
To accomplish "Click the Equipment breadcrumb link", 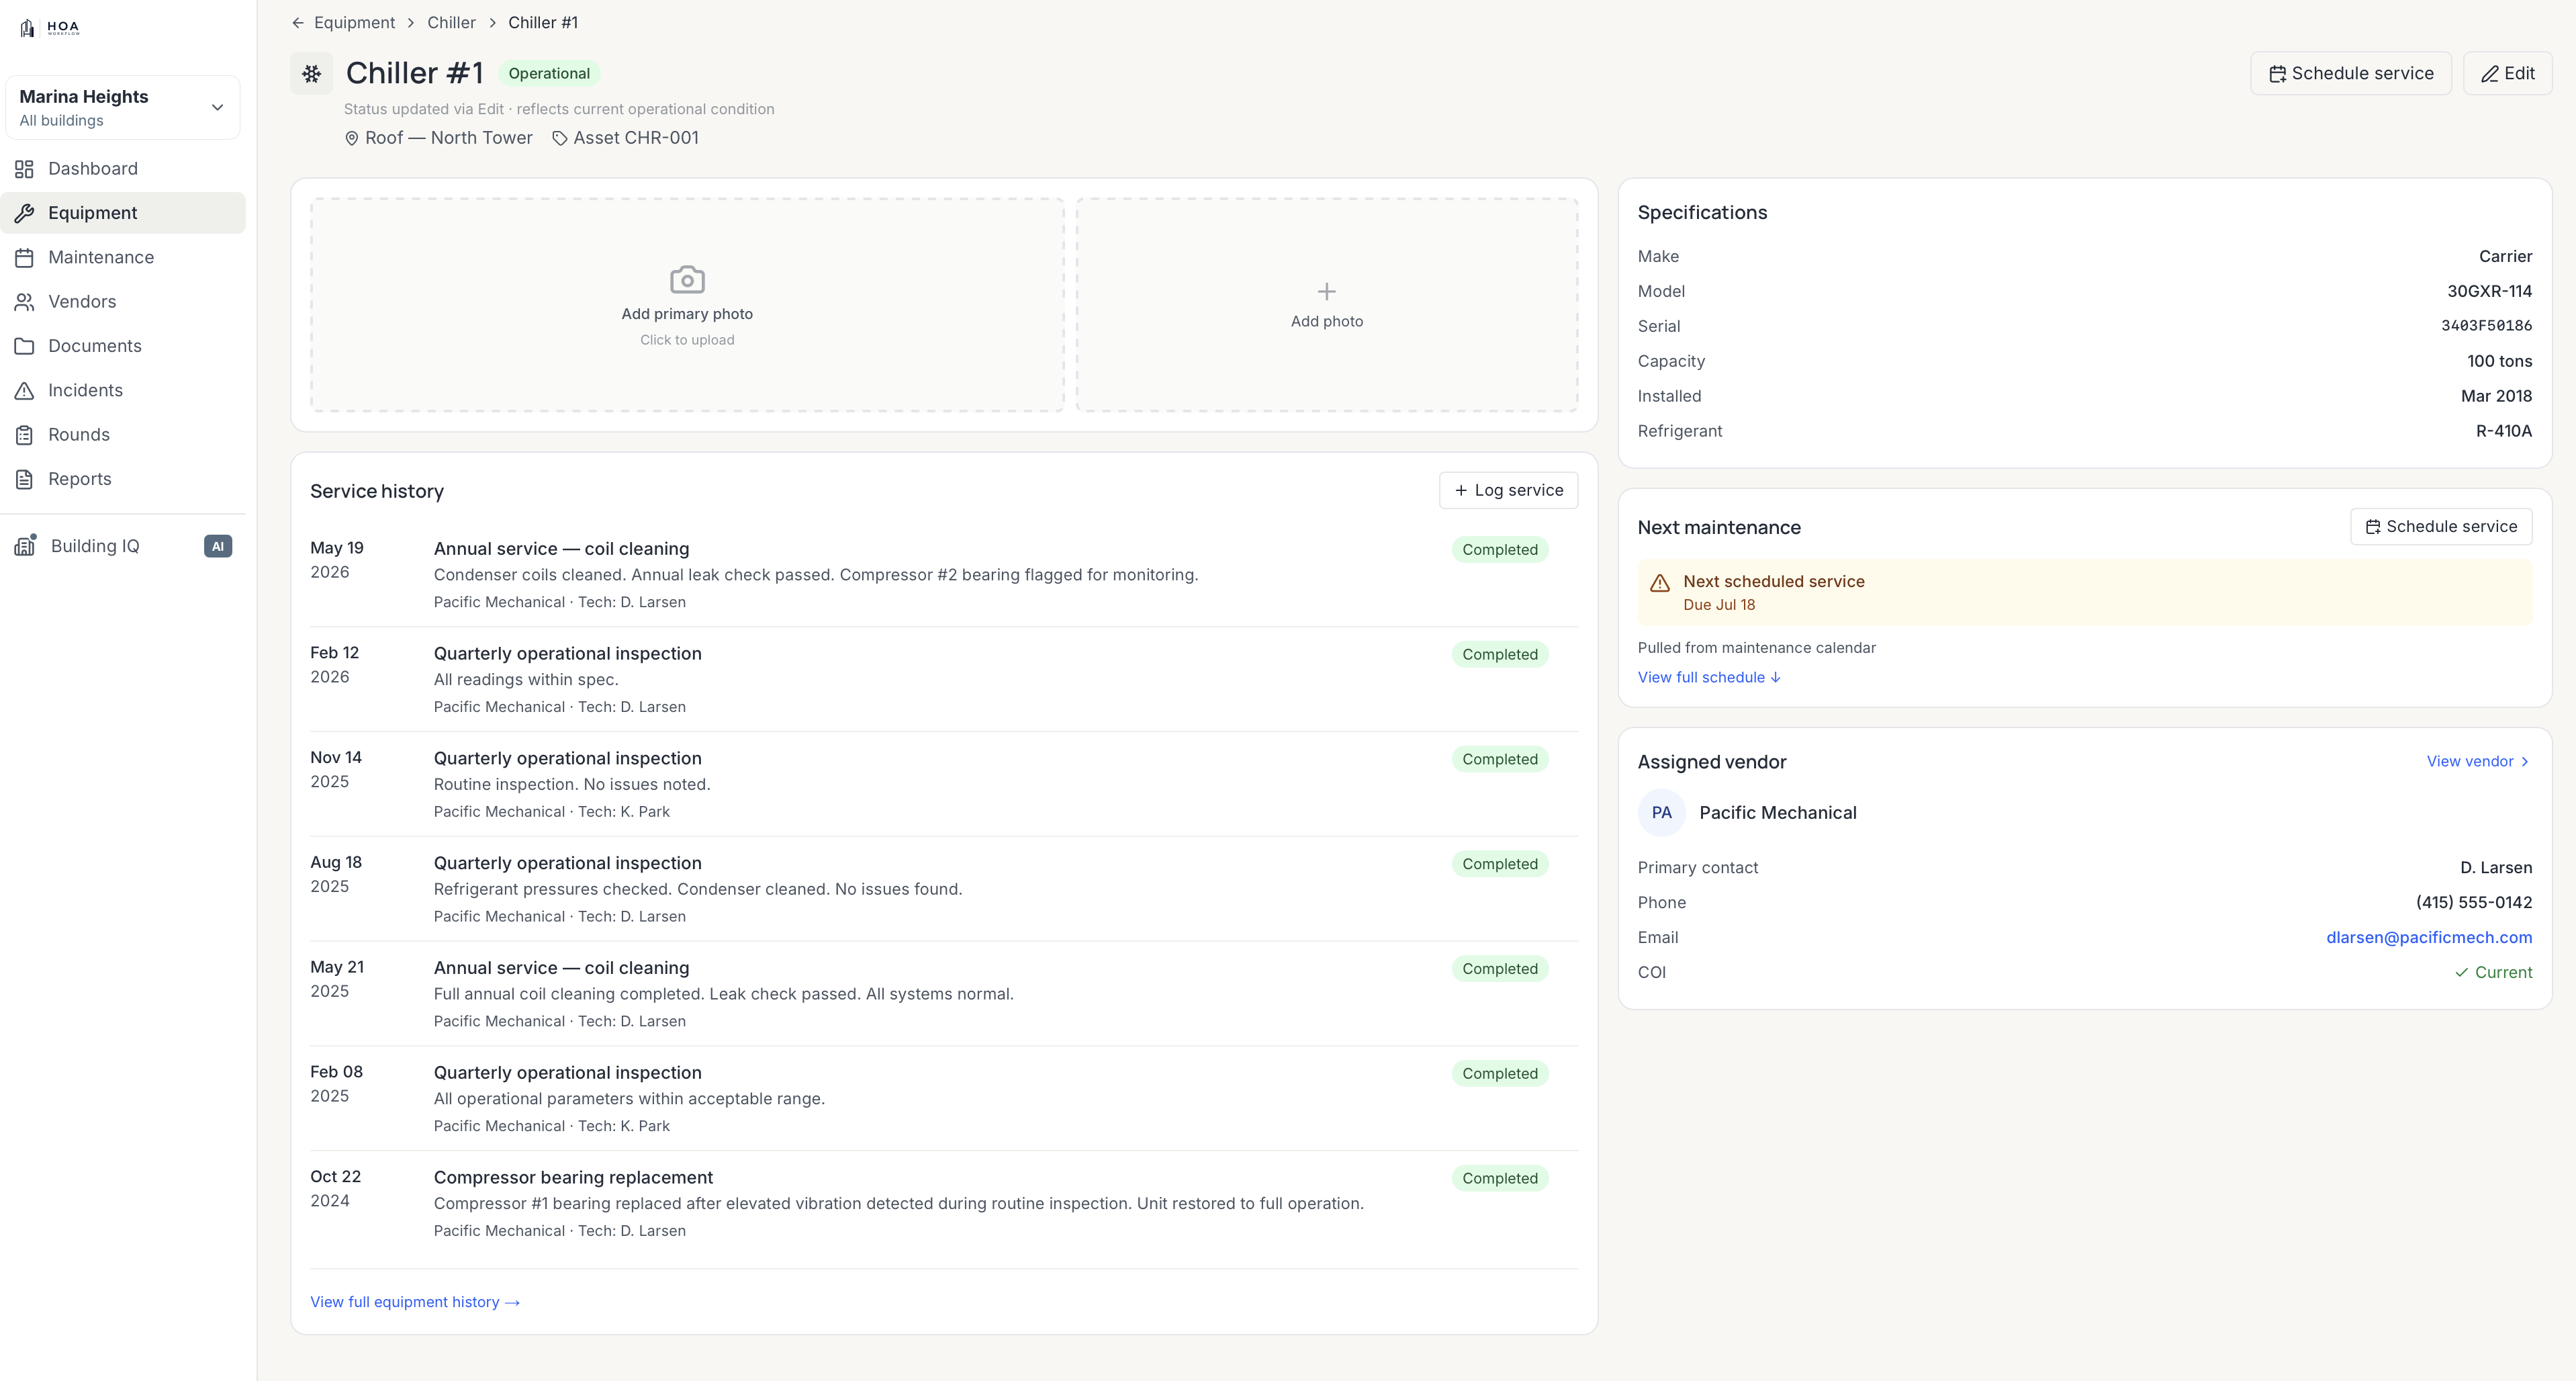I will click(x=354, y=23).
